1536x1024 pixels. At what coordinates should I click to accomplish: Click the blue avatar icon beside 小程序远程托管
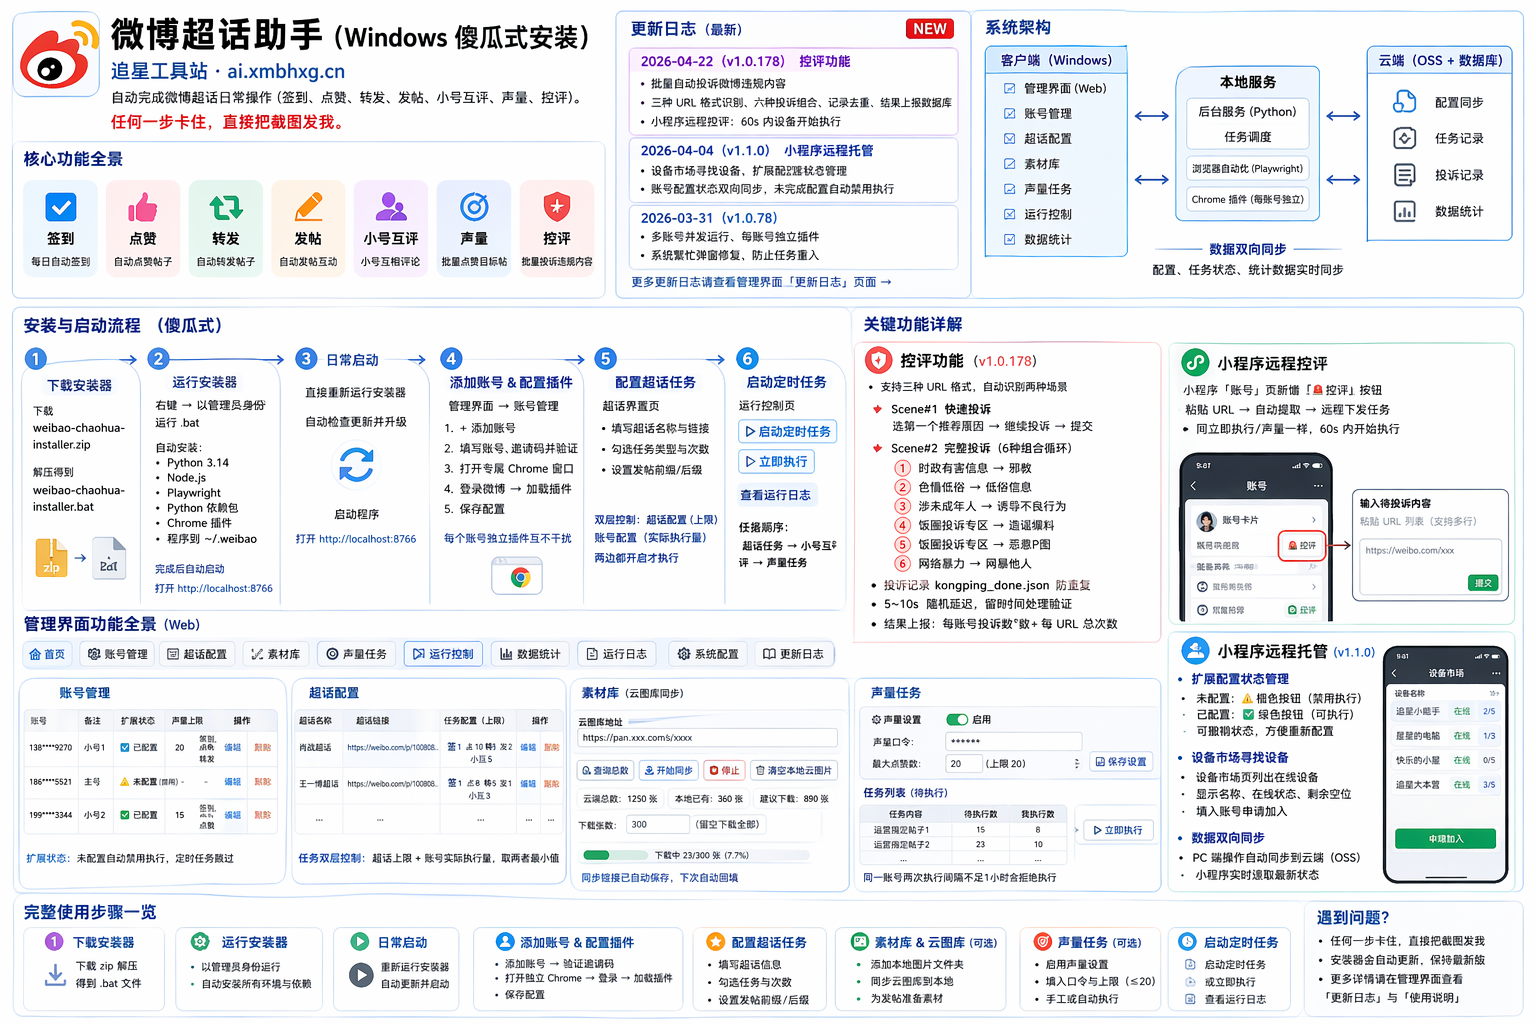[1195, 650]
